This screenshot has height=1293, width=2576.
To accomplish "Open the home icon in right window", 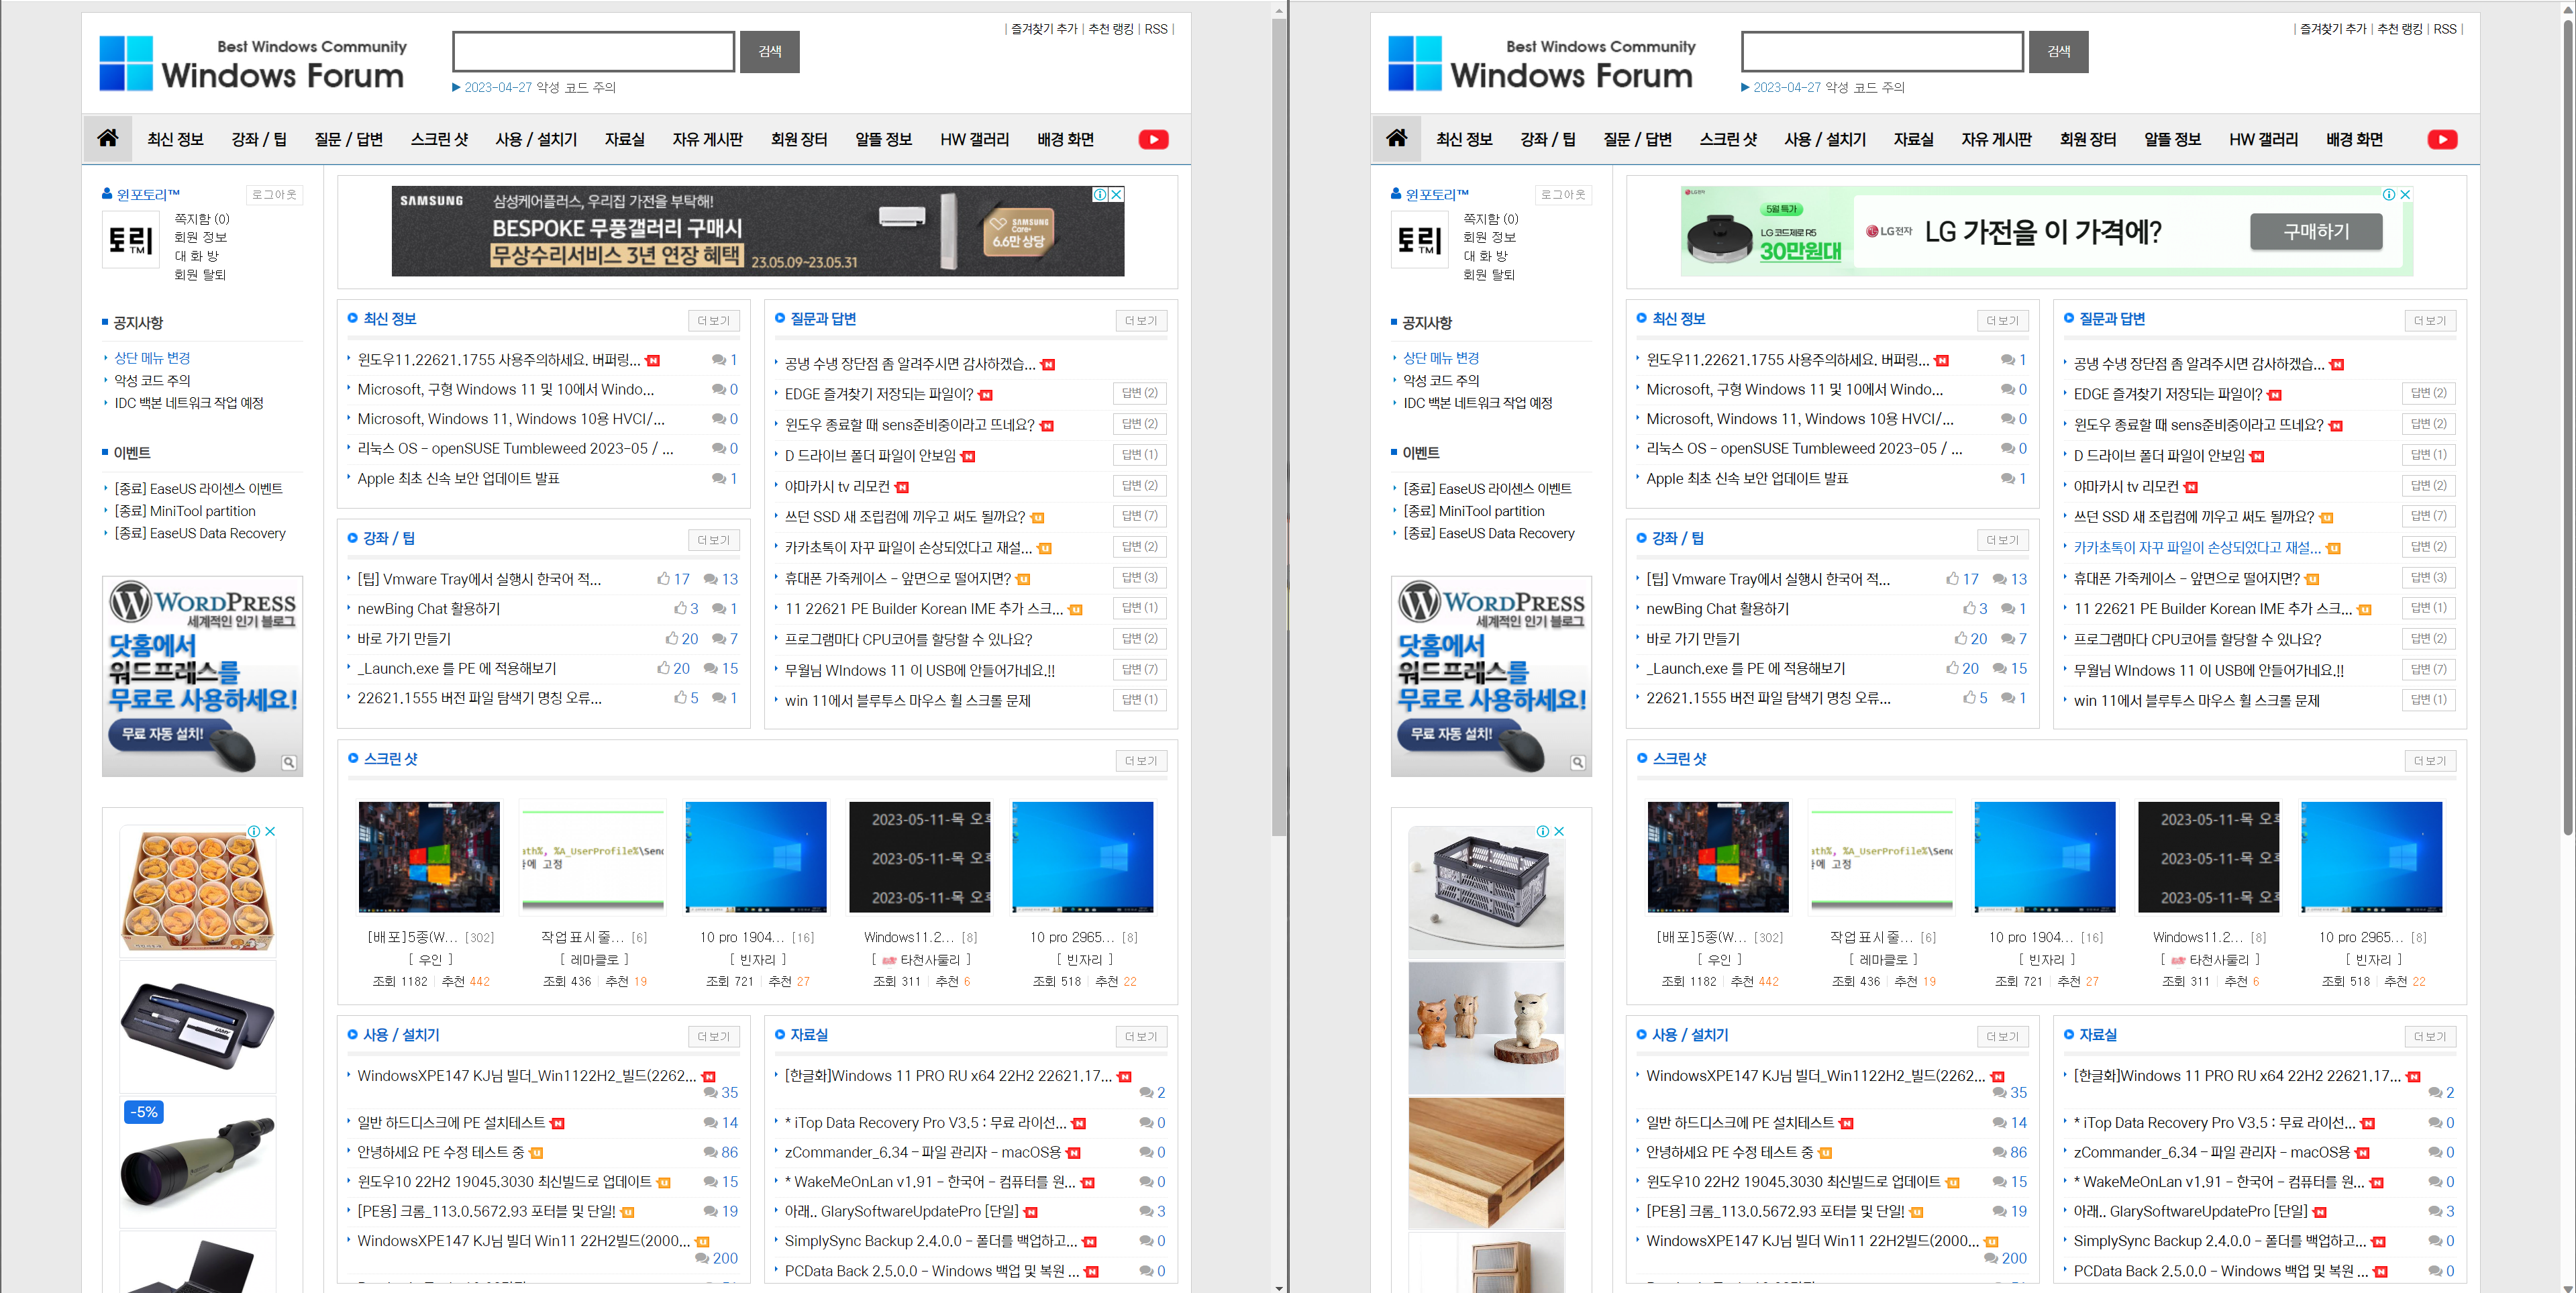I will point(1397,139).
